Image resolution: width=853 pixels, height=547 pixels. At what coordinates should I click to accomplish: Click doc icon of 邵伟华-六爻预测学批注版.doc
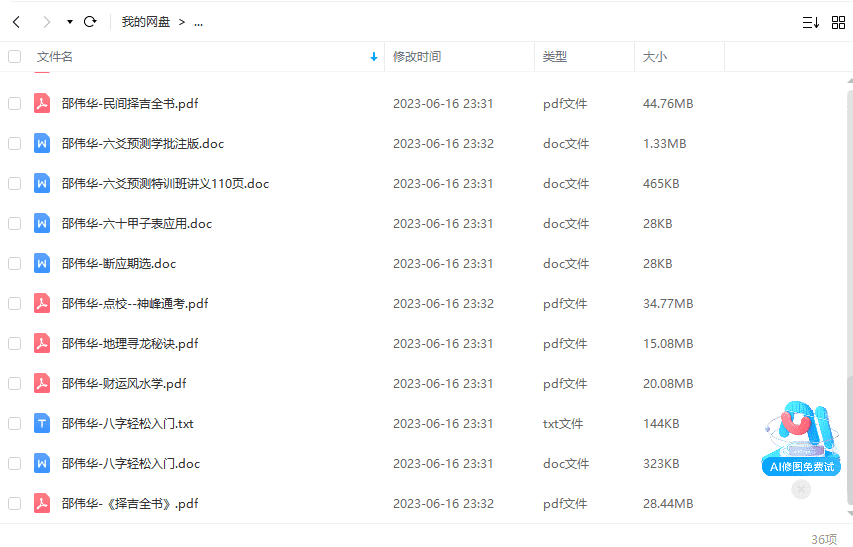42,143
